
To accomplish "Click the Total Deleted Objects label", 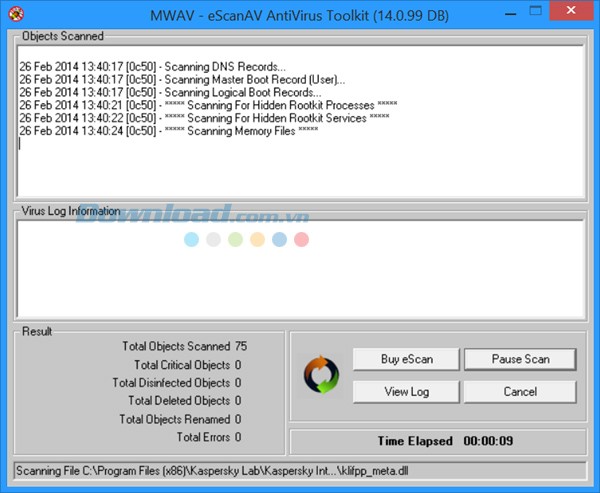I will [x=179, y=401].
